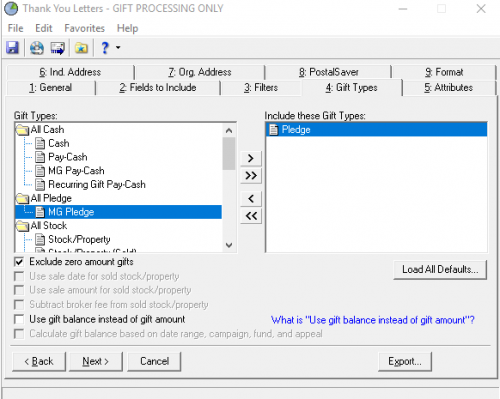Select MG Pledge in the tree
The width and height of the screenshot is (500, 399).
point(118,212)
